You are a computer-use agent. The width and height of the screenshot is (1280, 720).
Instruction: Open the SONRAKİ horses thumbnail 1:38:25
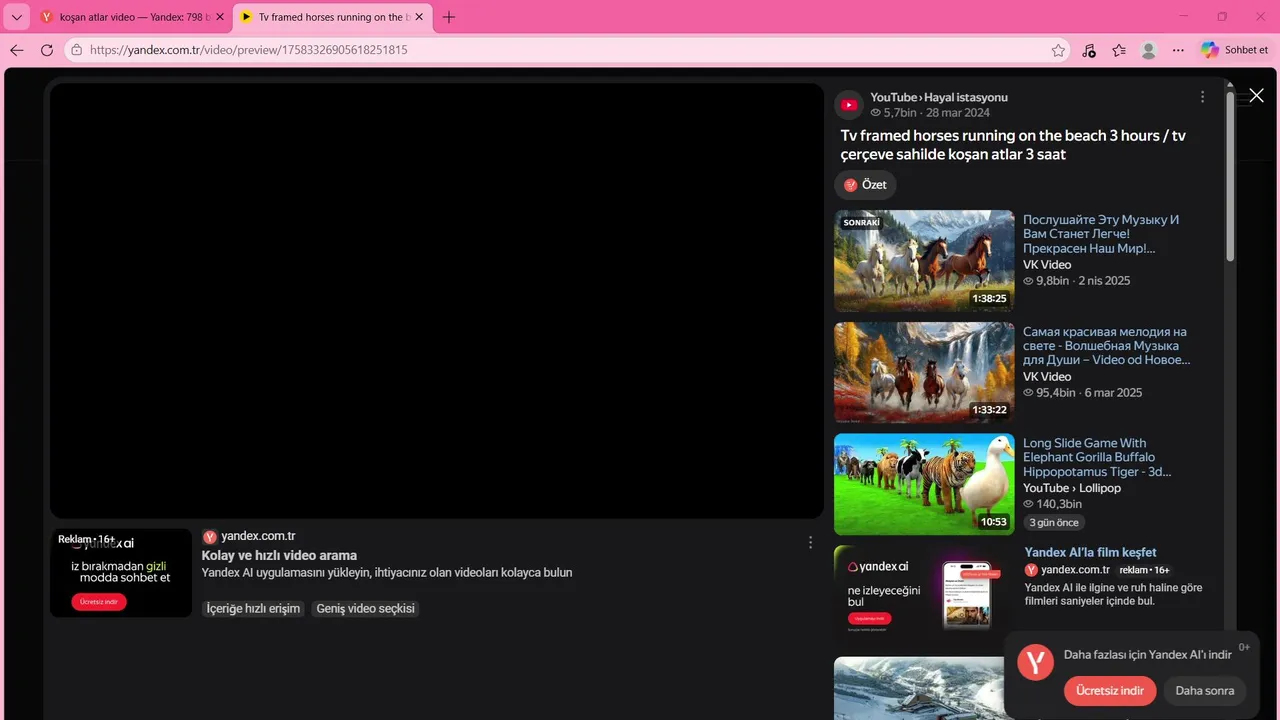point(924,260)
